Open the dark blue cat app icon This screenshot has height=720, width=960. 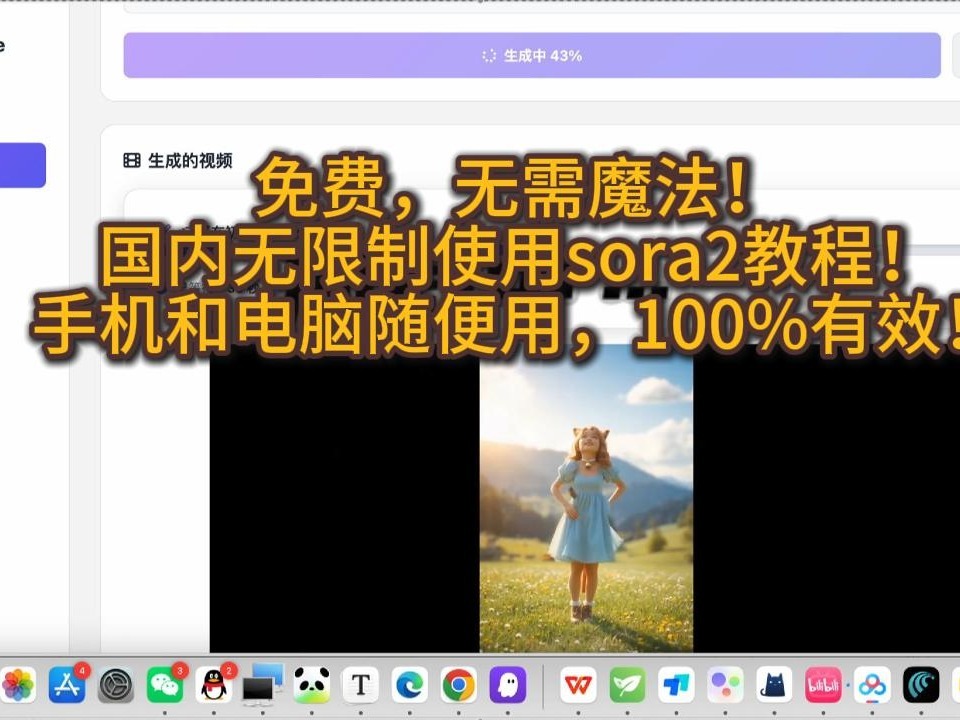pyautogui.click(x=774, y=685)
